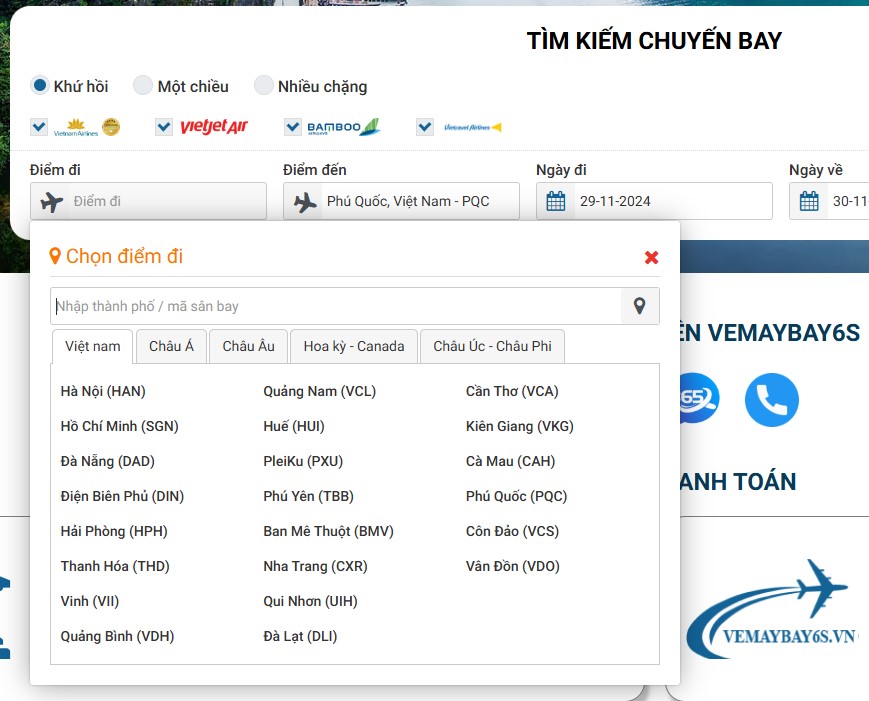Open the Ngày đi date picker

pyautogui.click(x=660, y=201)
